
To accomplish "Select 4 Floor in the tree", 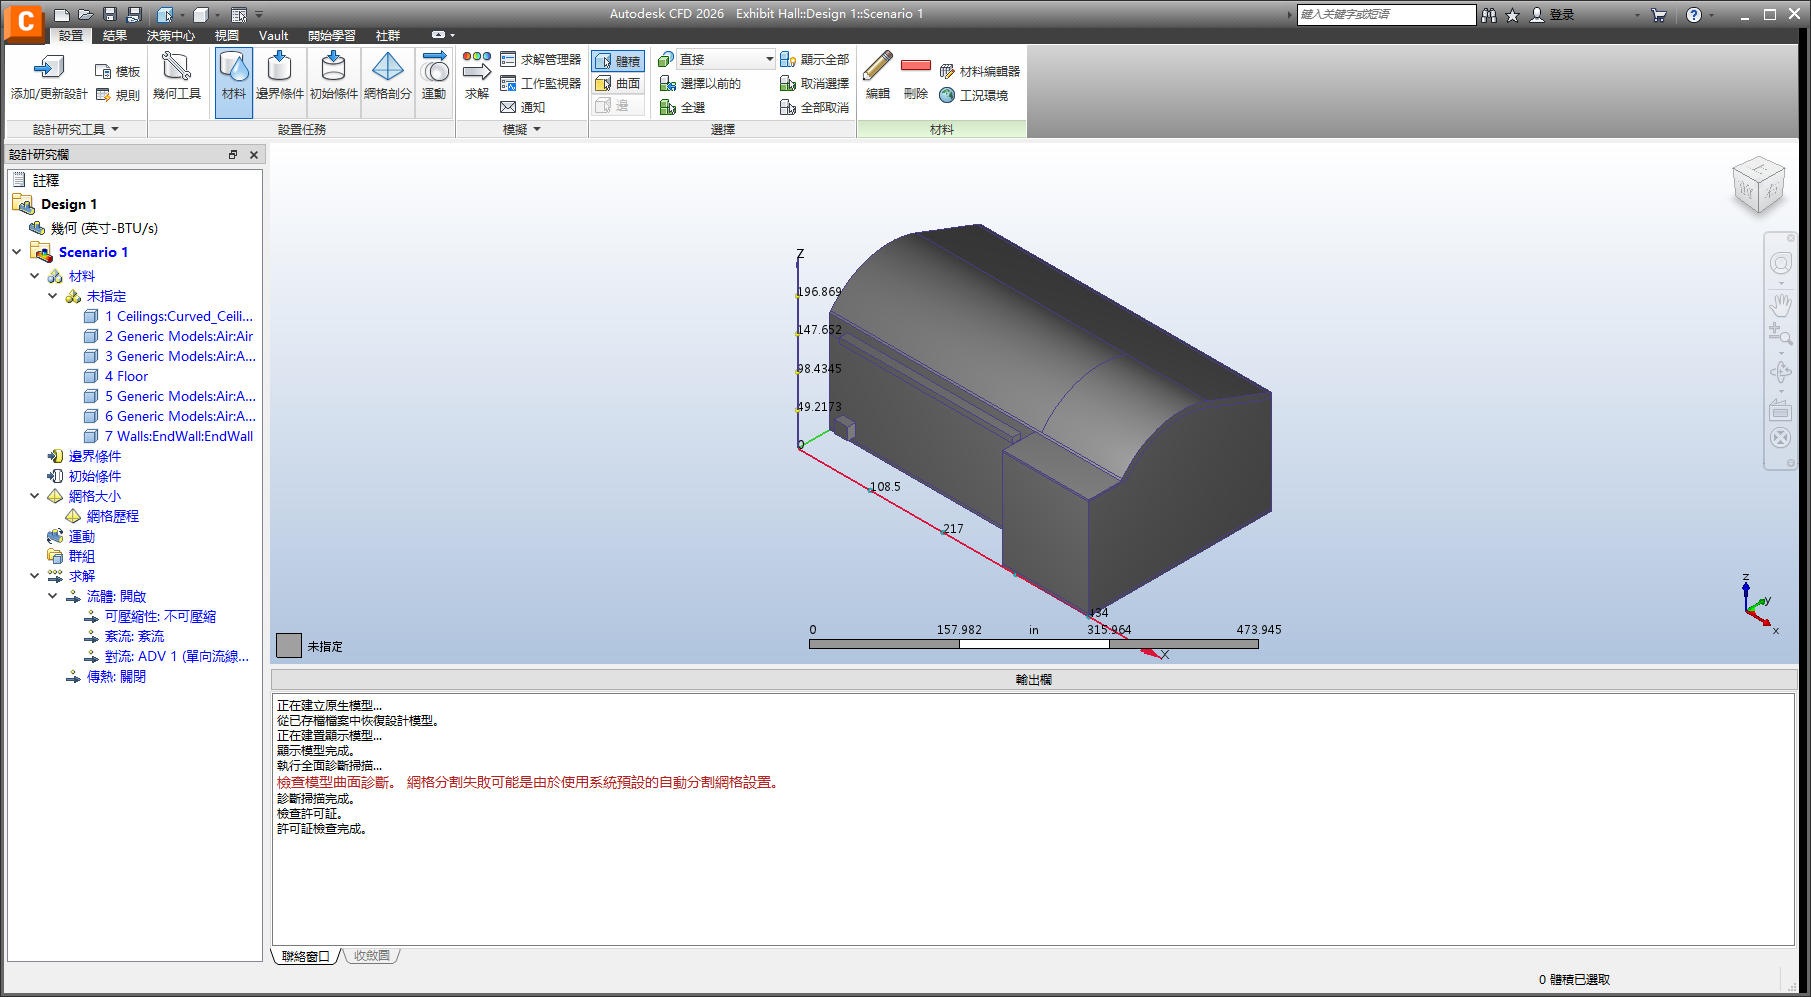I will coord(126,376).
